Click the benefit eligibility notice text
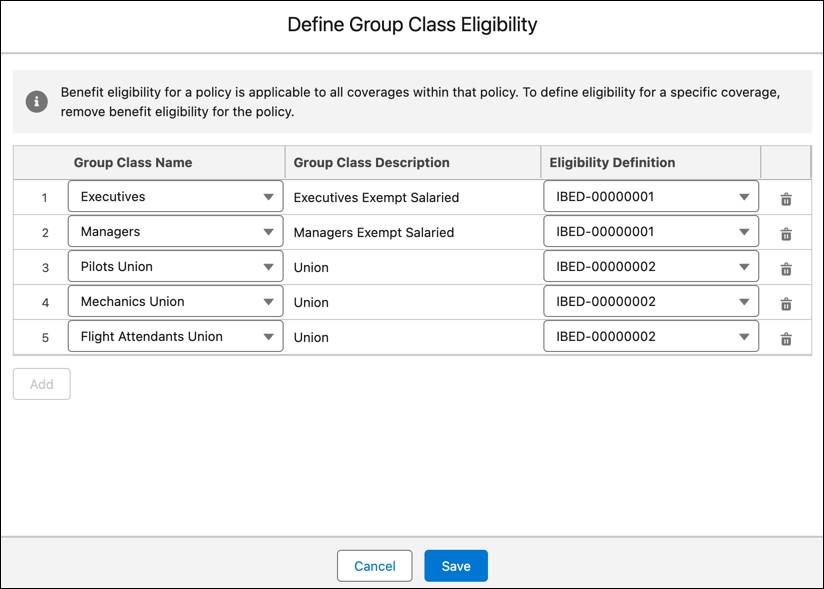 (420, 102)
